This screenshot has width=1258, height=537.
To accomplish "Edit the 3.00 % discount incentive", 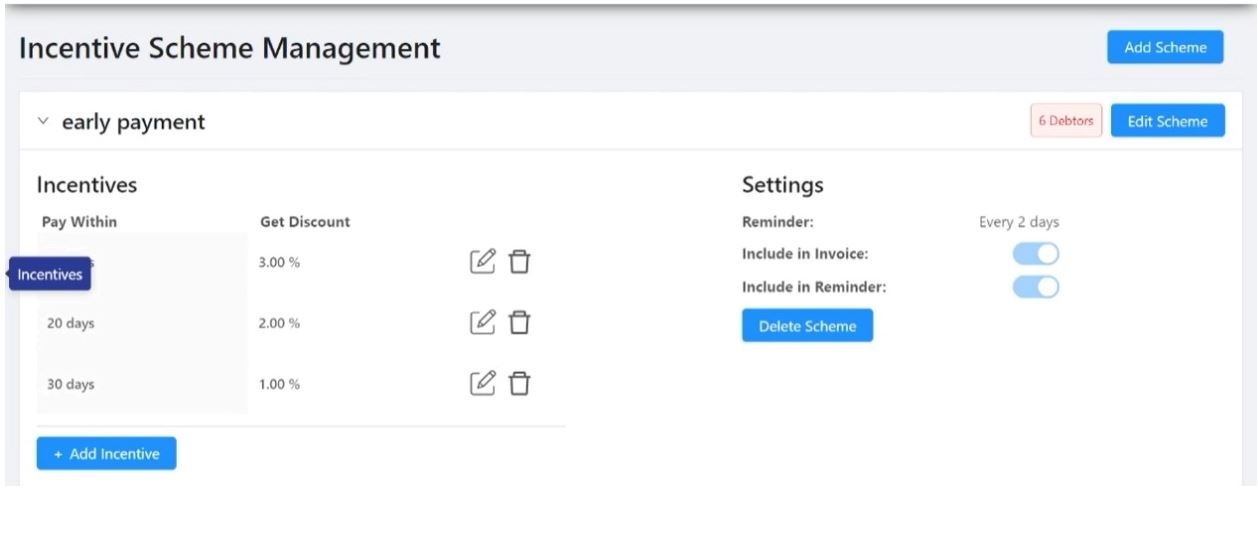I will [483, 262].
